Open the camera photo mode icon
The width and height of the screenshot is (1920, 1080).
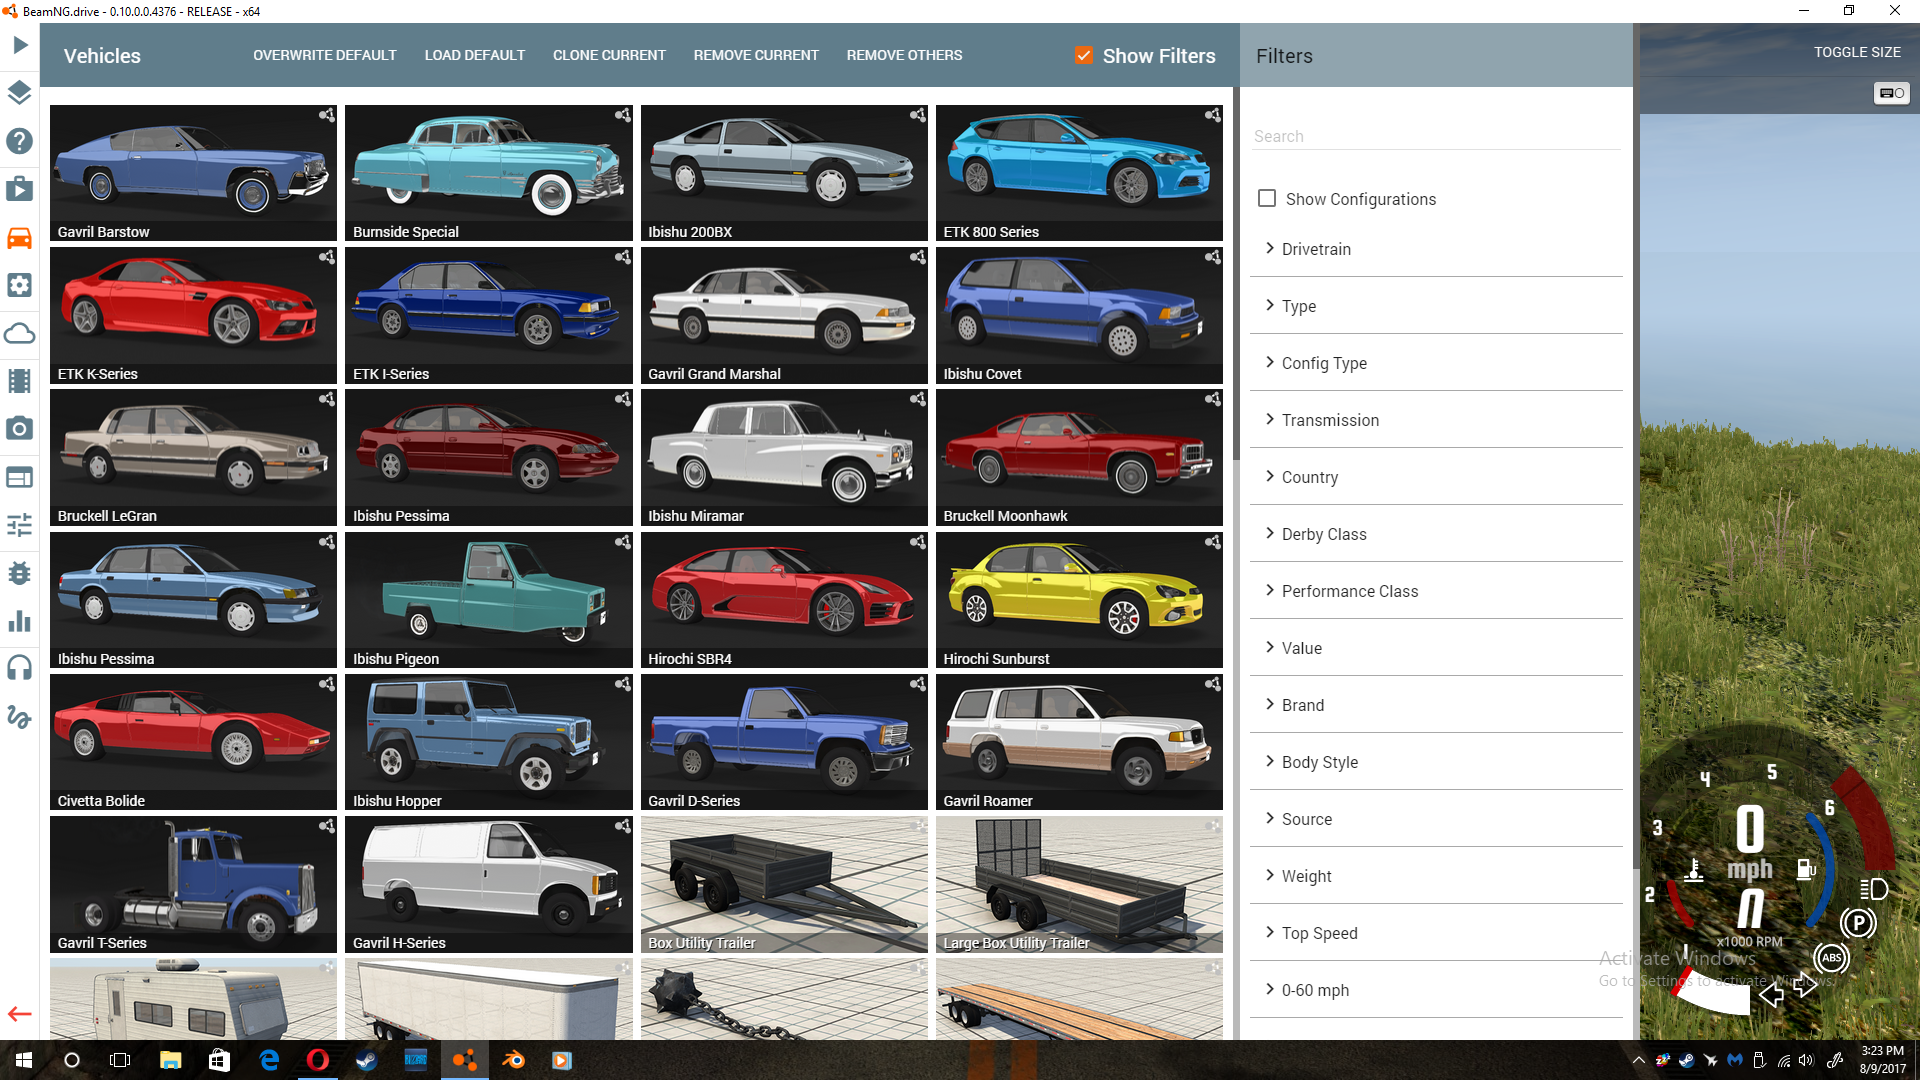tap(20, 429)
